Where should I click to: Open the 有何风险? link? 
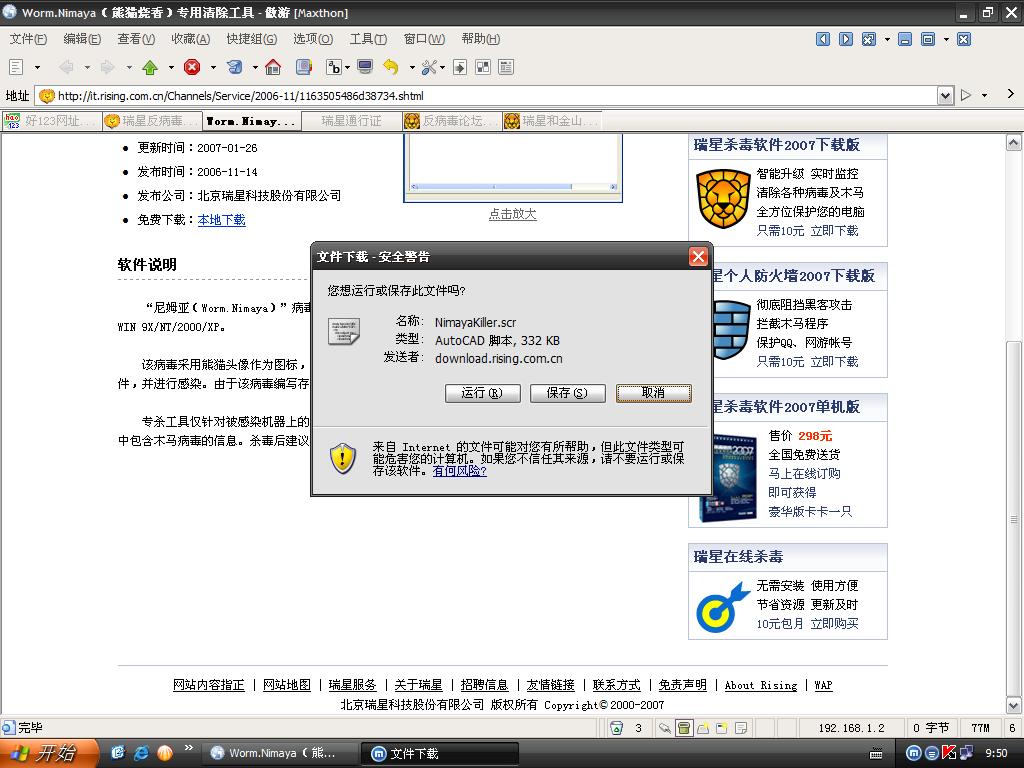coord(460,470)
